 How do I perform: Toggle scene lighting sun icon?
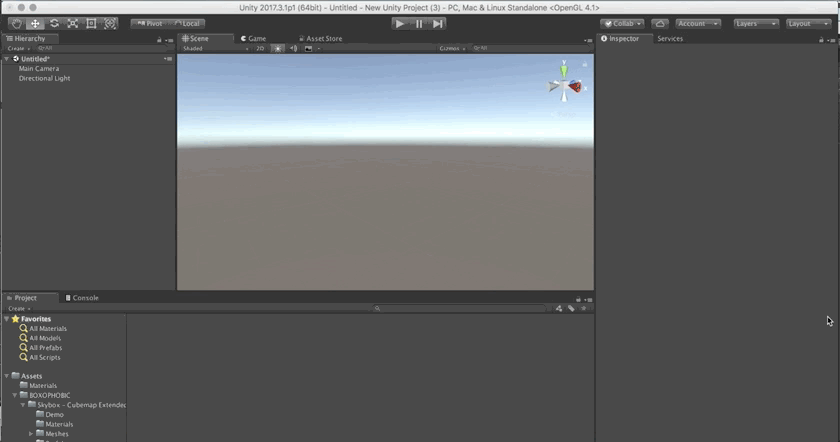[278, 48]
